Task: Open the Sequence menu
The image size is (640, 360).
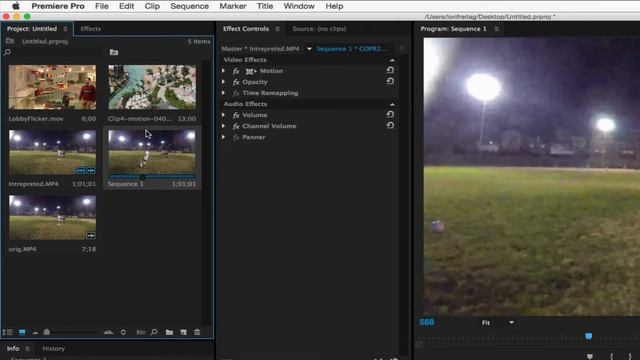Action: 189,6
